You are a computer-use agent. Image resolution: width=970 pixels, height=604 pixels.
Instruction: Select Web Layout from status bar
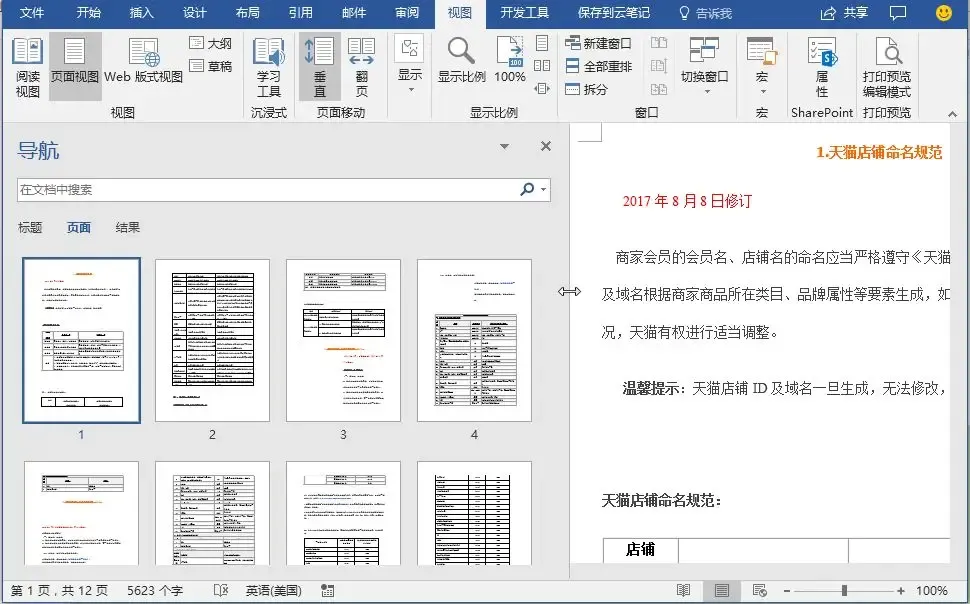point(760,590)
